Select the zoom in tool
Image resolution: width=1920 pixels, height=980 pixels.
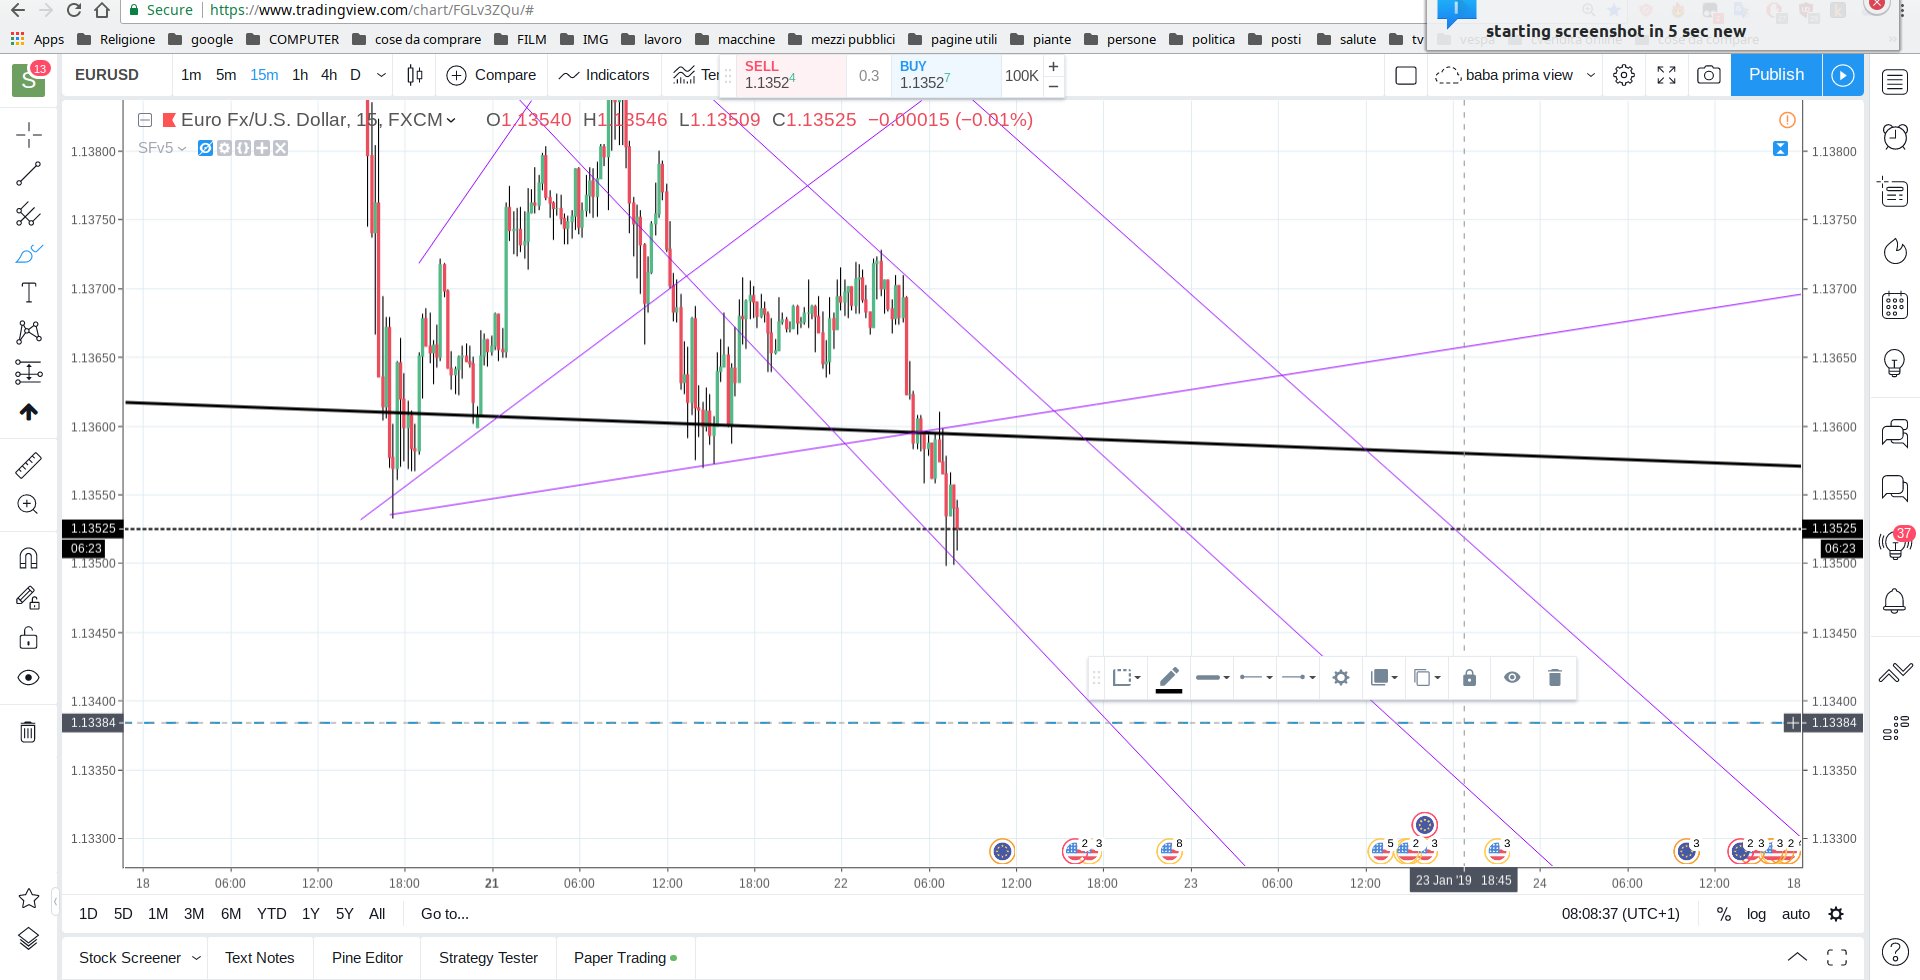click(29, 505)
